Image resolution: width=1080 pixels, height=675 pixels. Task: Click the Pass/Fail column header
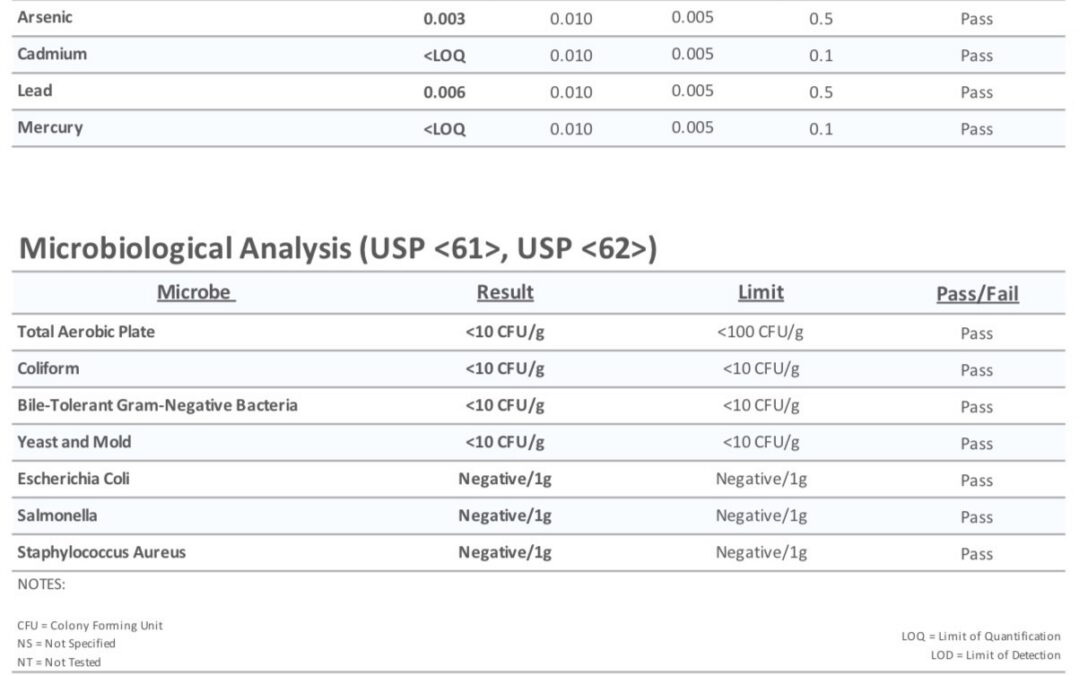(977, 294)
